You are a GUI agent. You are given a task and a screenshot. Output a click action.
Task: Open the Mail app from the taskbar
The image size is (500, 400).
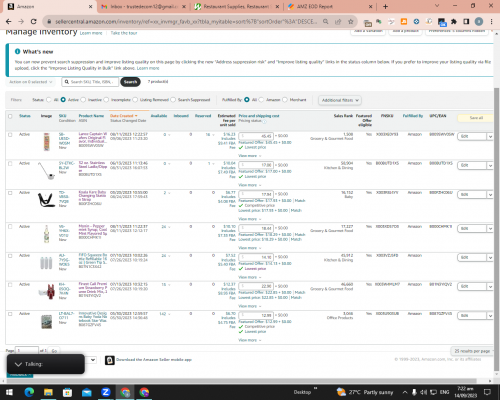pos(86,392)
